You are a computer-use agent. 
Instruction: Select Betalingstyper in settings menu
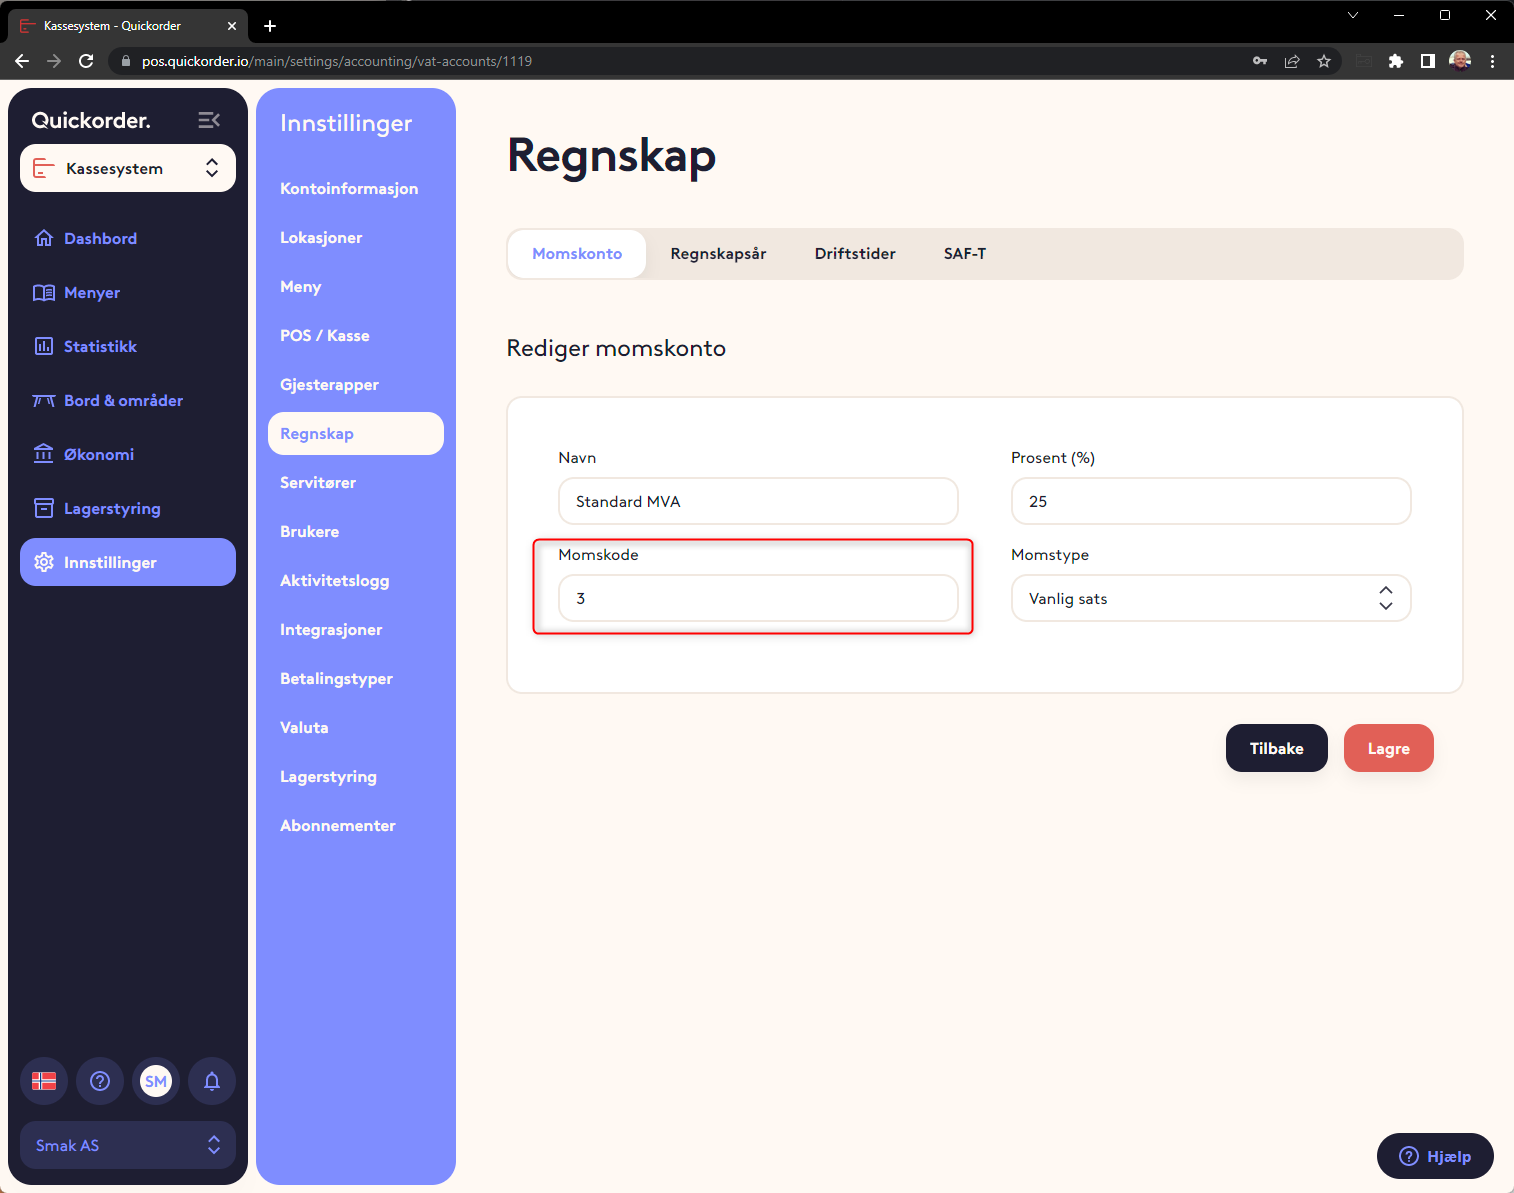point(336,678)
